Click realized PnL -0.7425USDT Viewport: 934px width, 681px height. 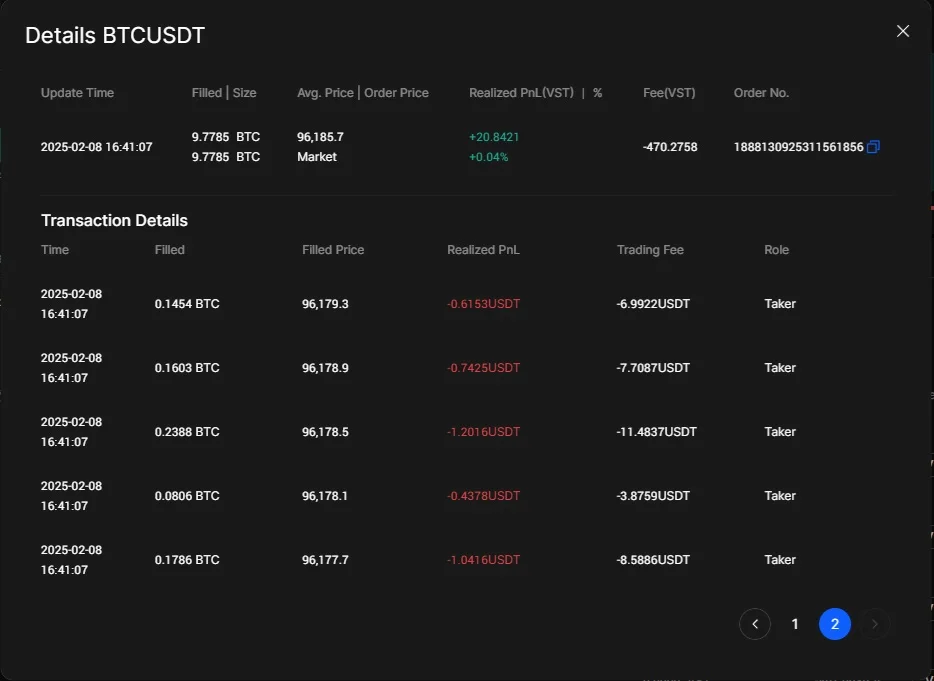tap(484, 368)
